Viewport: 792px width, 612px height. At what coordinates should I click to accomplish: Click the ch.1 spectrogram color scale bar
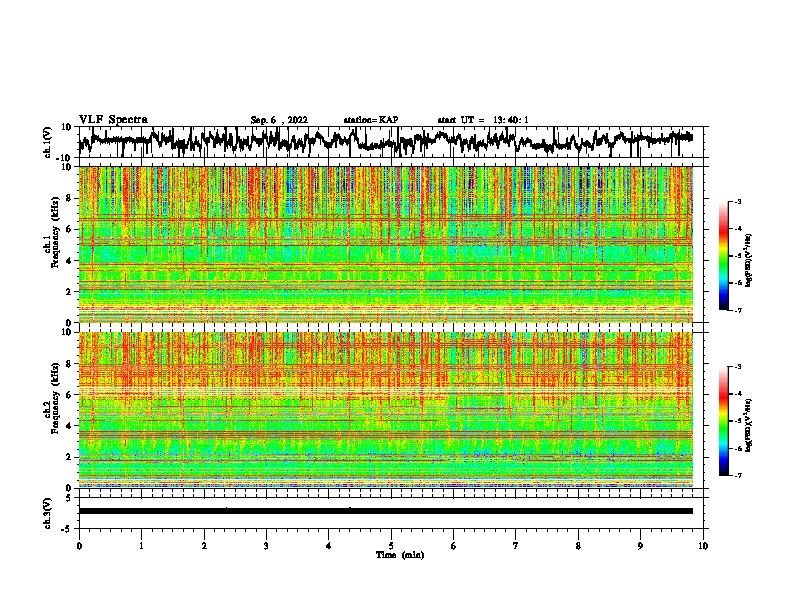(723, 256)
